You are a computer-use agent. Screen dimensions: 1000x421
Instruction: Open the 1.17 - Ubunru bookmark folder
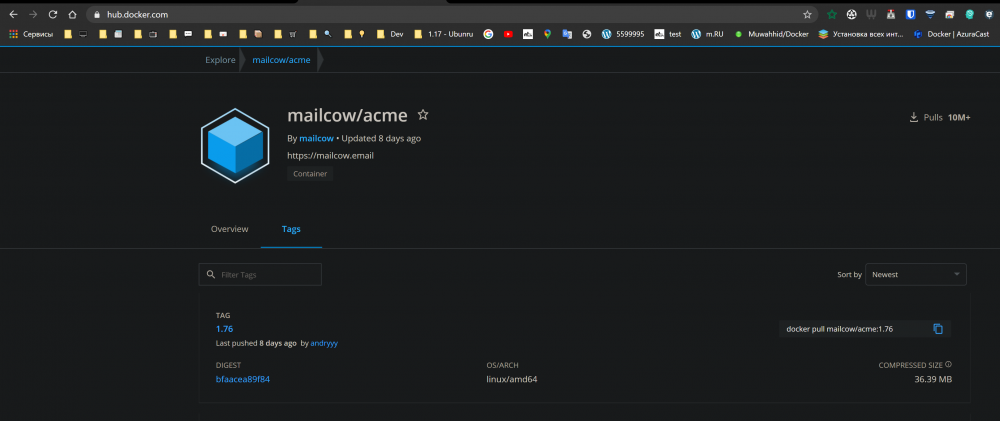tap(444, 34)
